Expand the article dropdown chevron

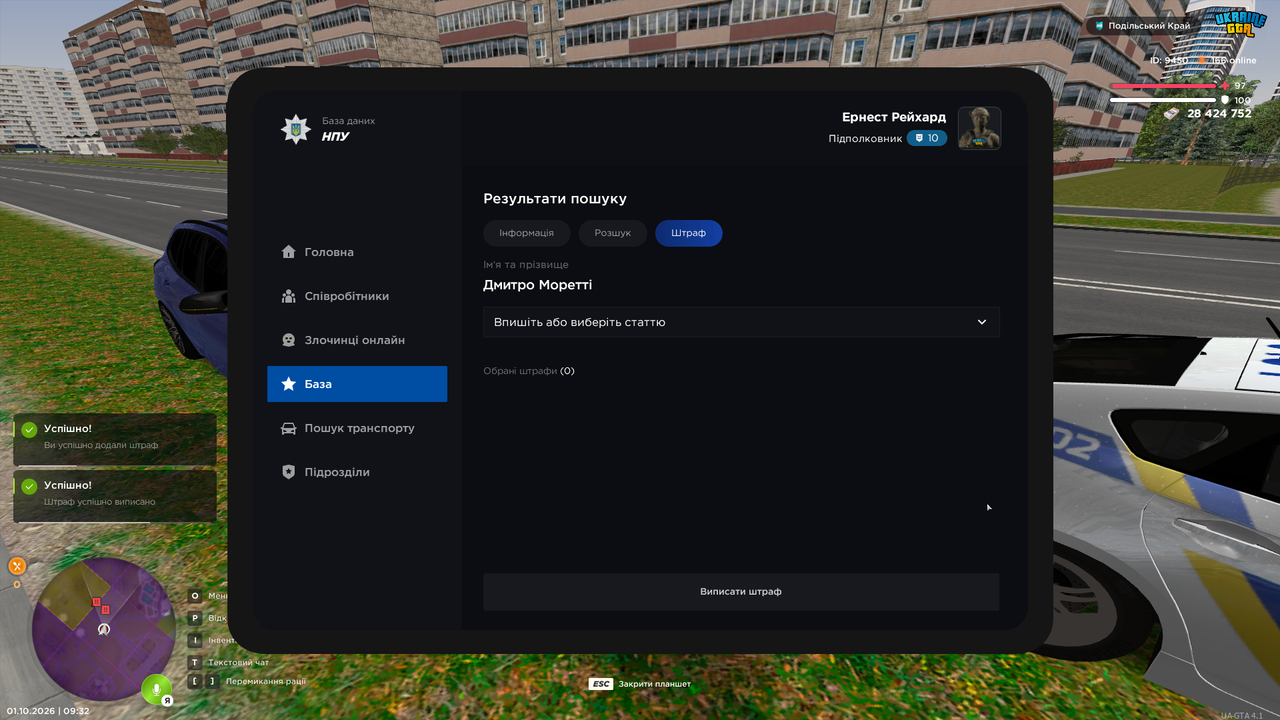982,322
